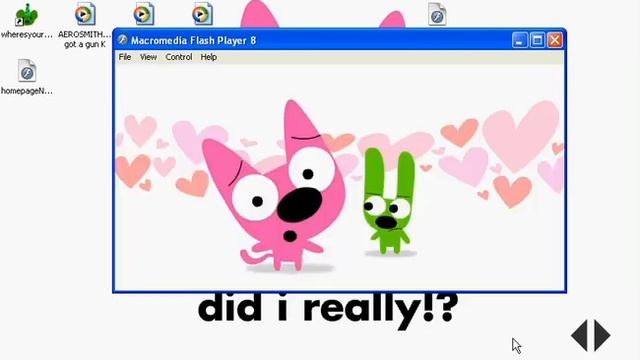Minimize the Macromedia Flash Player window

(x=520, y=40)
